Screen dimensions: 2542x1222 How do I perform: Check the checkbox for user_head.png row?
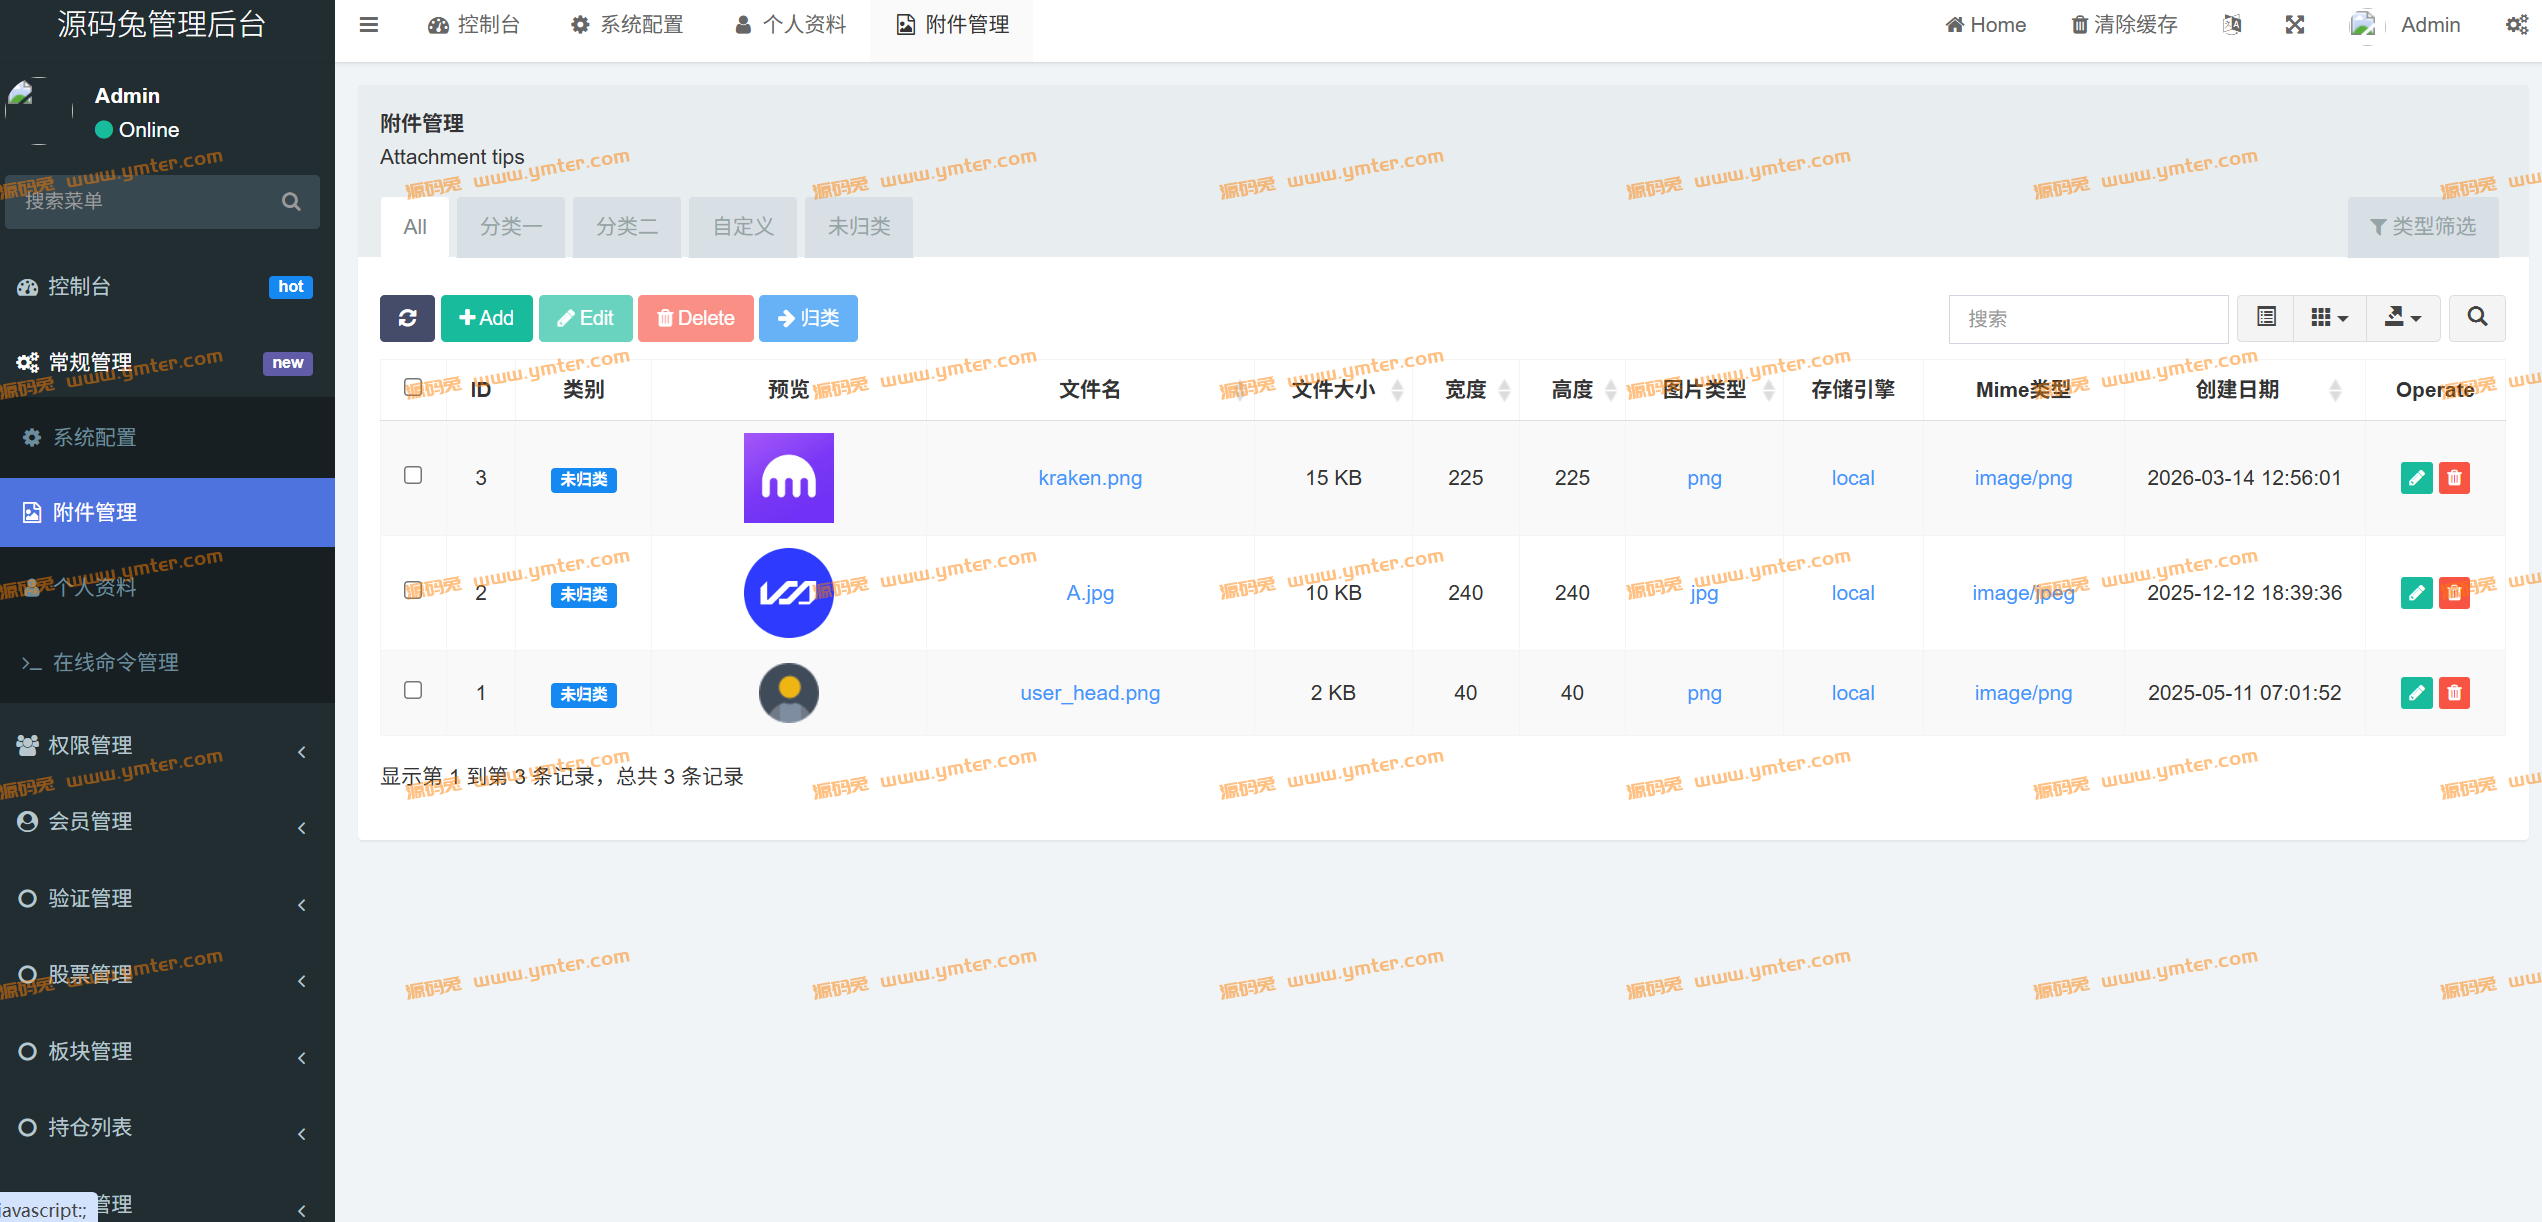click(x=413, y=690)
